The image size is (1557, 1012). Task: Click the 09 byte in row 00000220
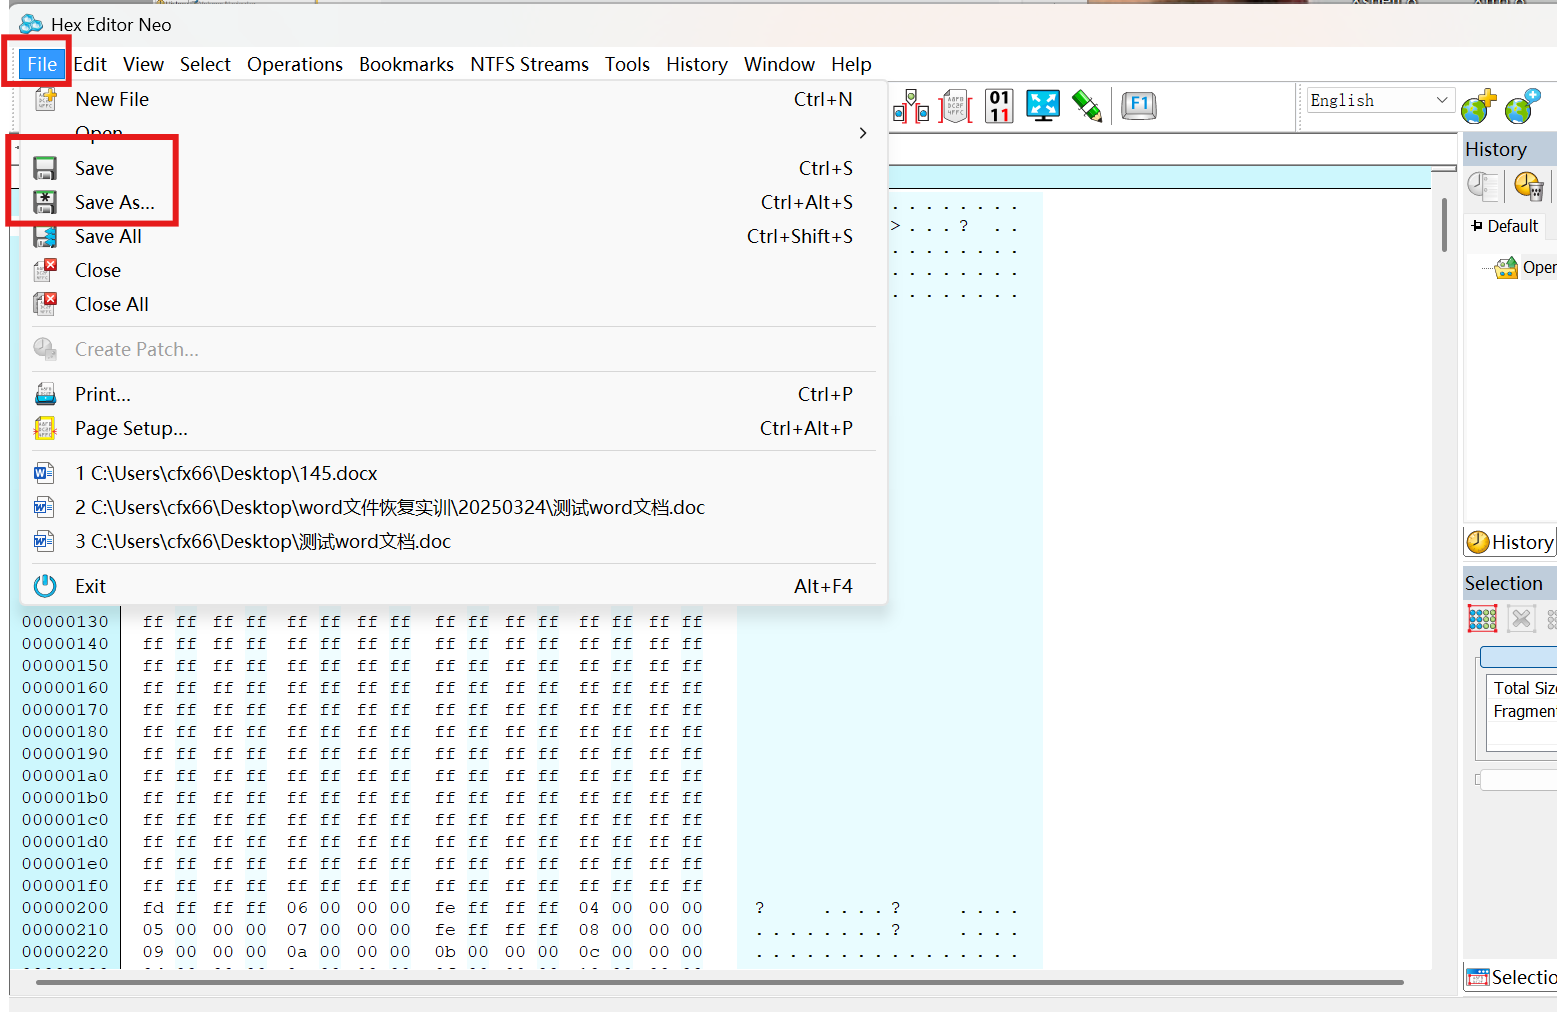[x=153, y=951]
